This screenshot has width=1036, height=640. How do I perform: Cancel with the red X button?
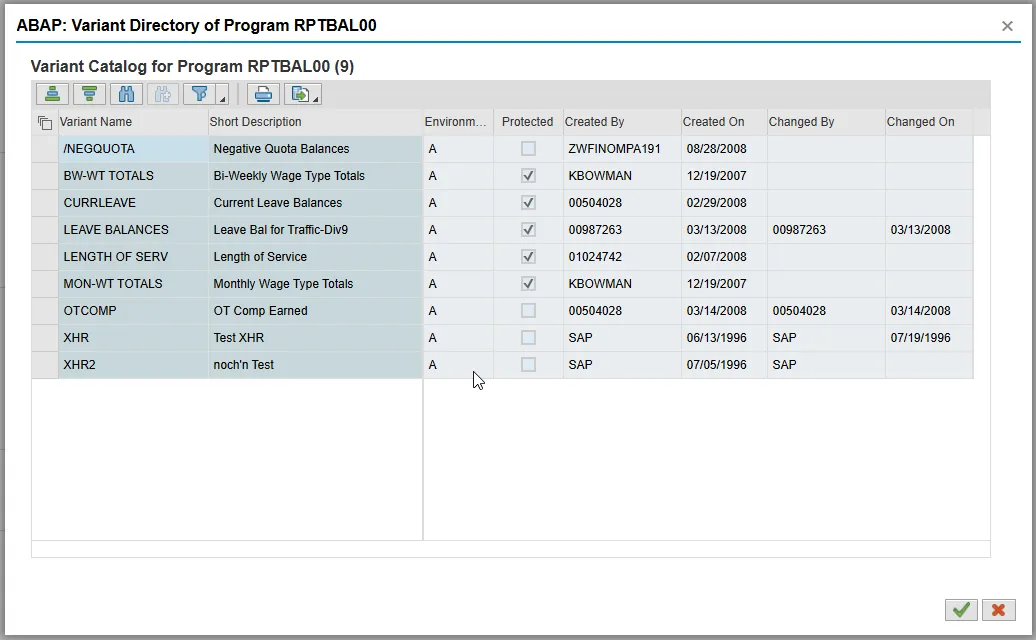coord(998,609)
